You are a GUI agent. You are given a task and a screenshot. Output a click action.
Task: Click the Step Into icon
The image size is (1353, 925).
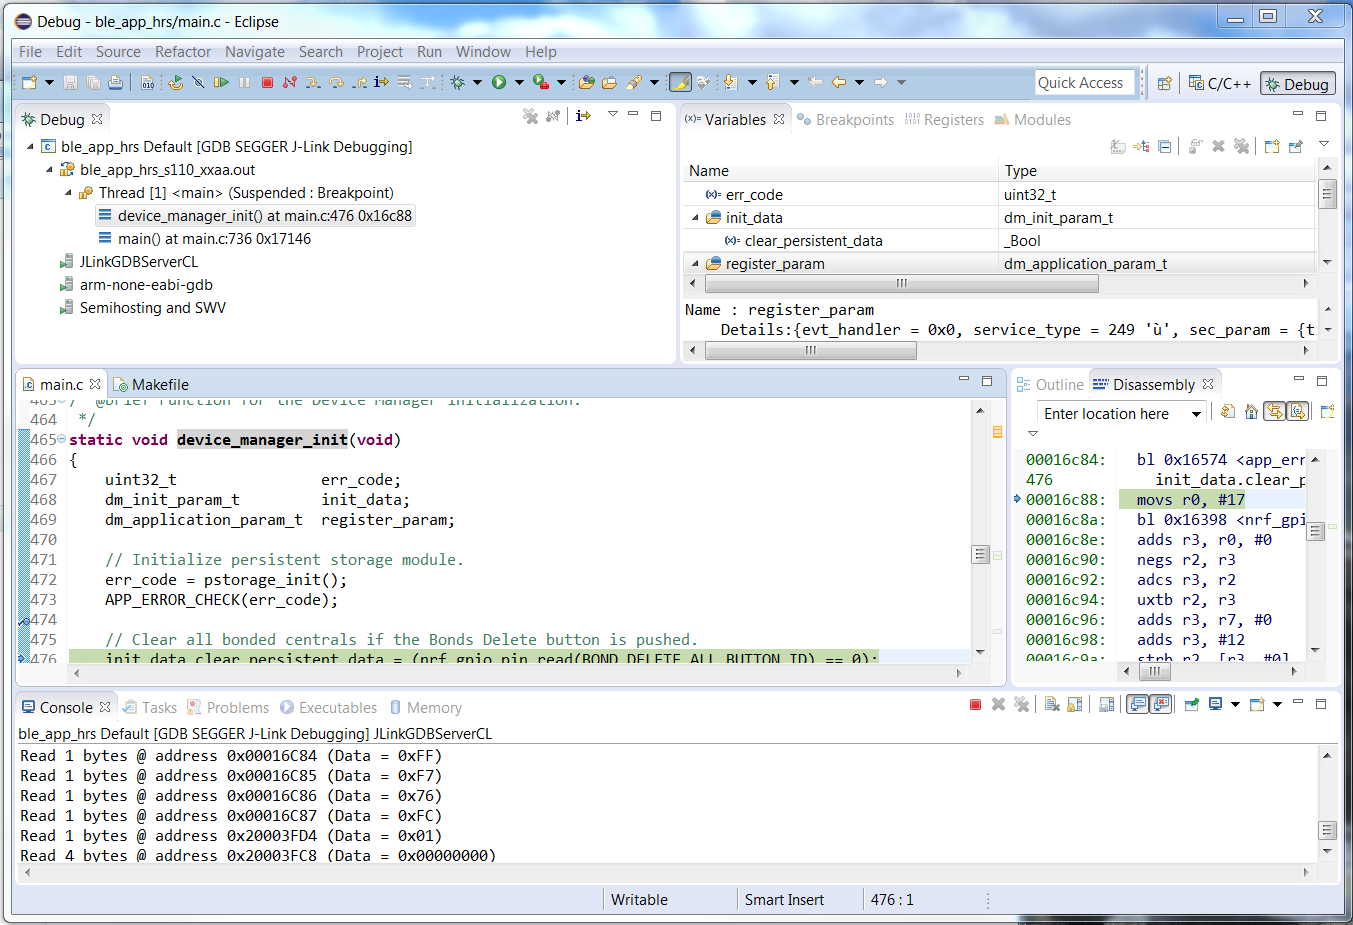pos(313,82)
